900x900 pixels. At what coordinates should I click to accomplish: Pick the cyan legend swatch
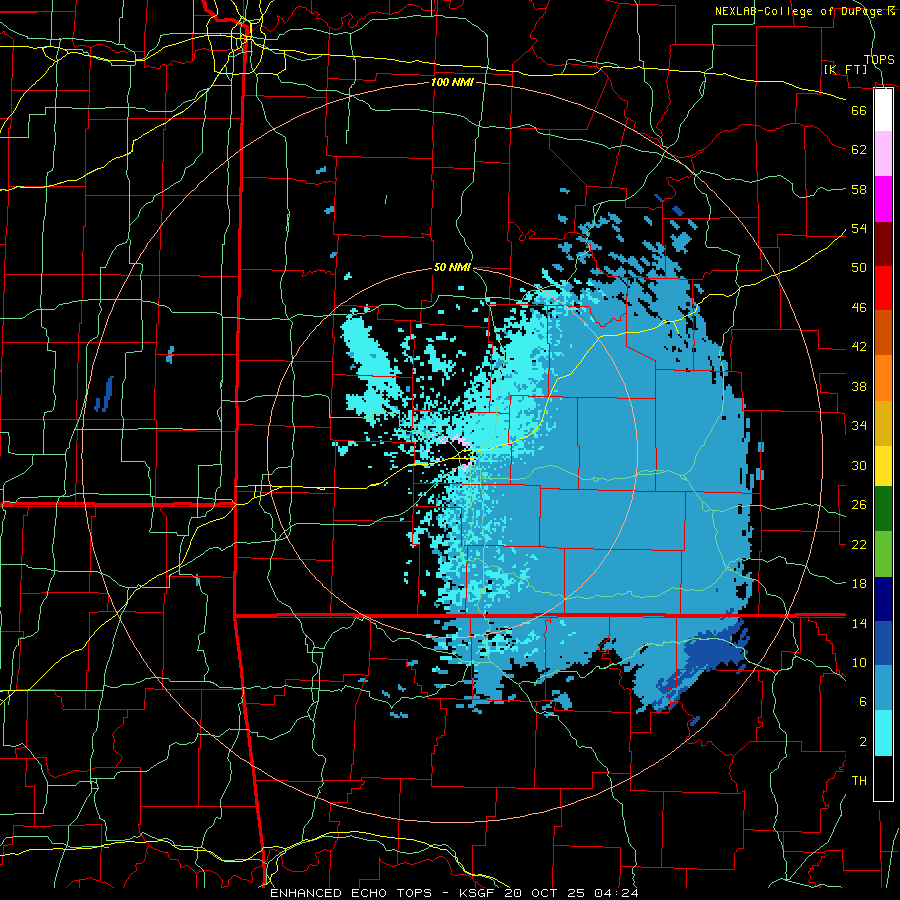pyautogui.click(x=883, y=733)
